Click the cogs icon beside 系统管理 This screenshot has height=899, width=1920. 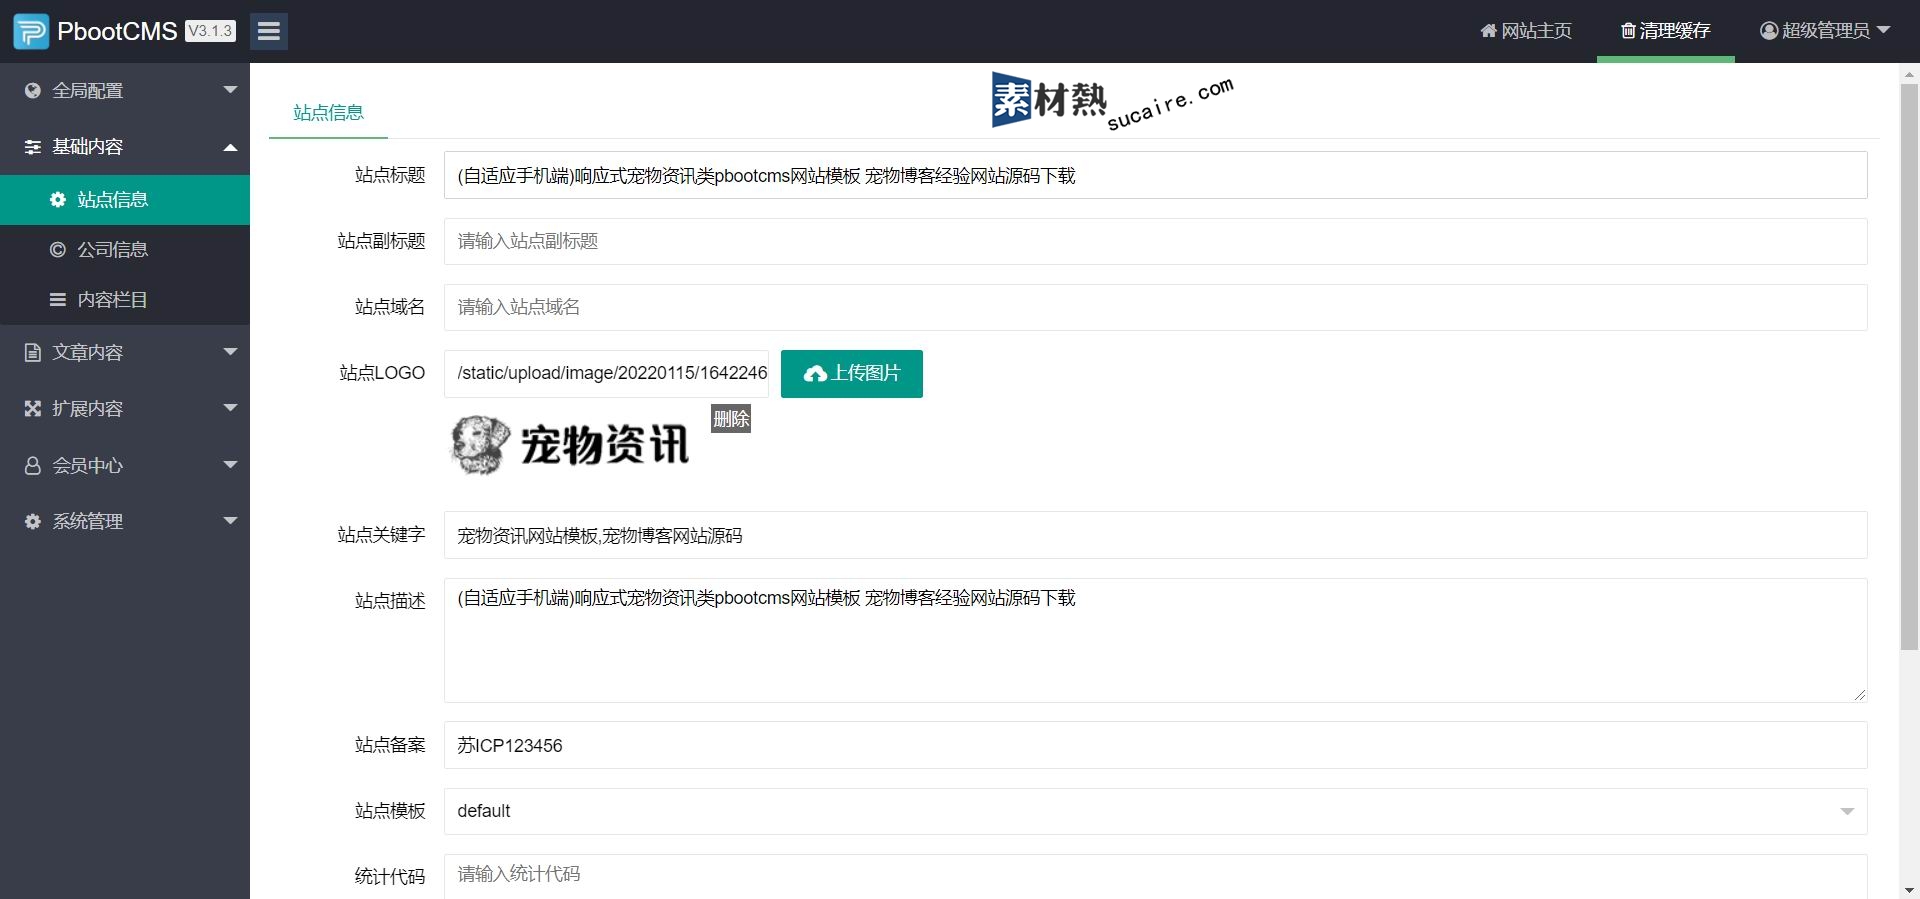pyautogui.click(x=33, y=521)
